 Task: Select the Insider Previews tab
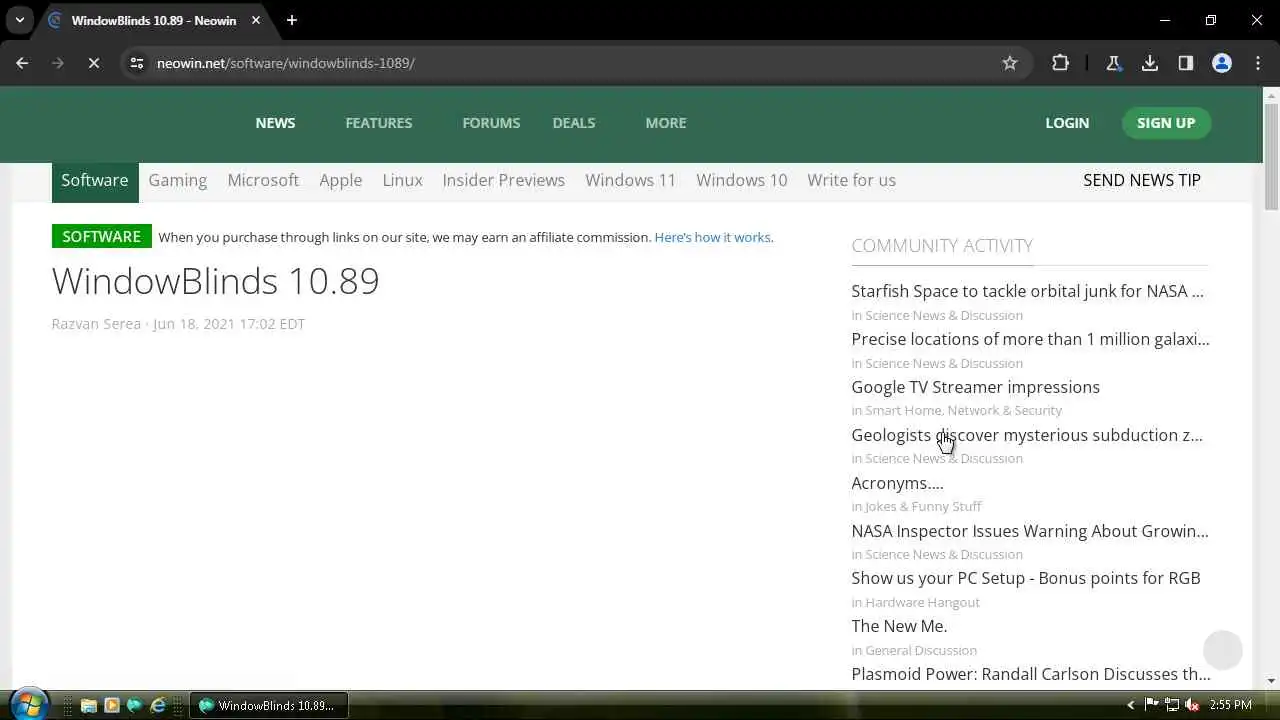[504, 180]
